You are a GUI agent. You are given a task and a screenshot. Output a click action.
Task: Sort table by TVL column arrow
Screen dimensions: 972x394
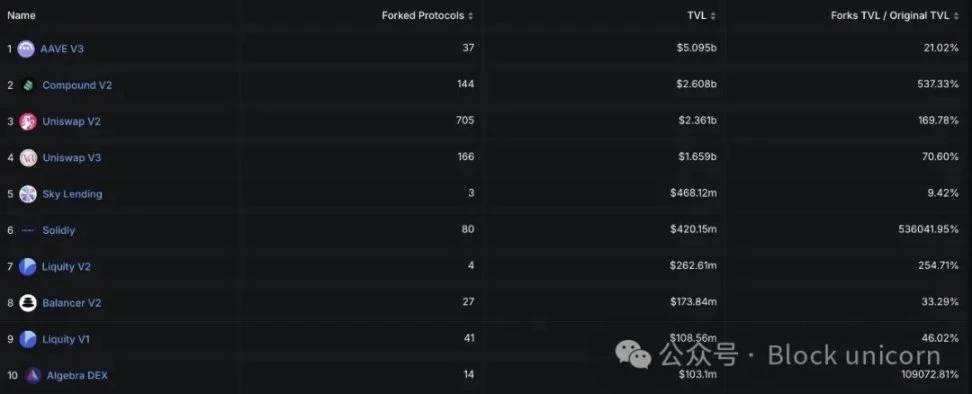tap(713, 16)
